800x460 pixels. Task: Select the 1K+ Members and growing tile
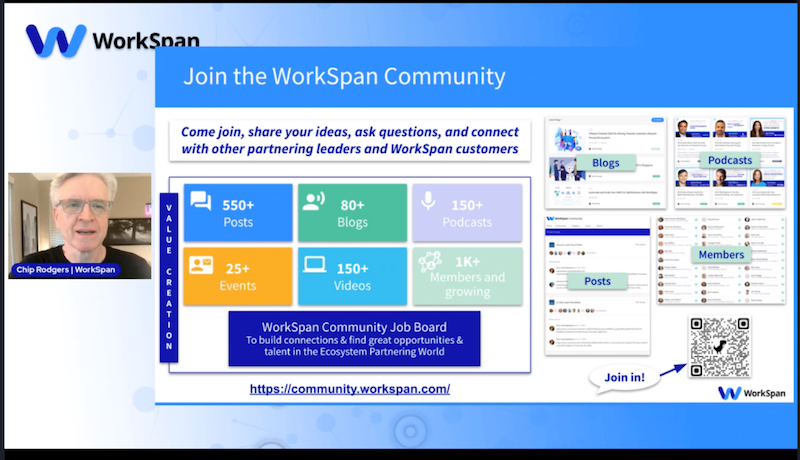(x=467, y=276)
